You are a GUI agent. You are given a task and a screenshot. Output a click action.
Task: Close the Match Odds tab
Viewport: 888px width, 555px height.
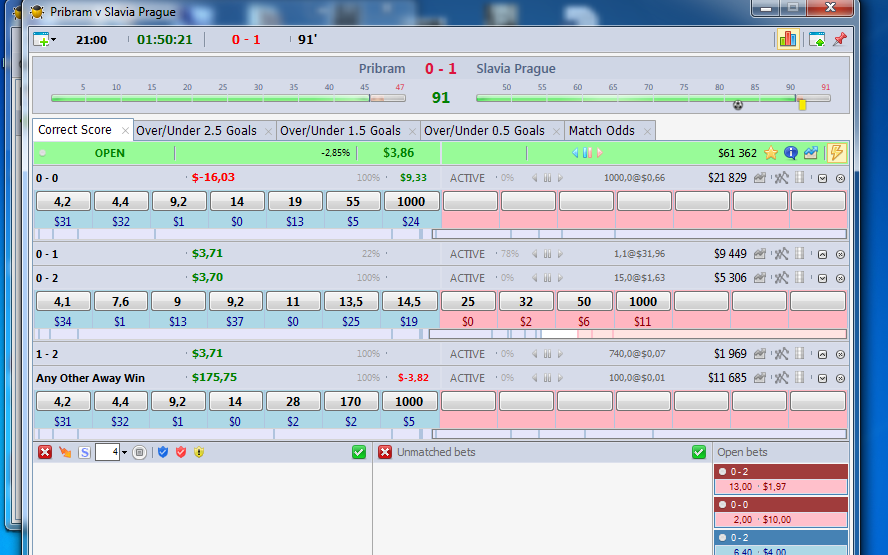click(x=647, y=131)
